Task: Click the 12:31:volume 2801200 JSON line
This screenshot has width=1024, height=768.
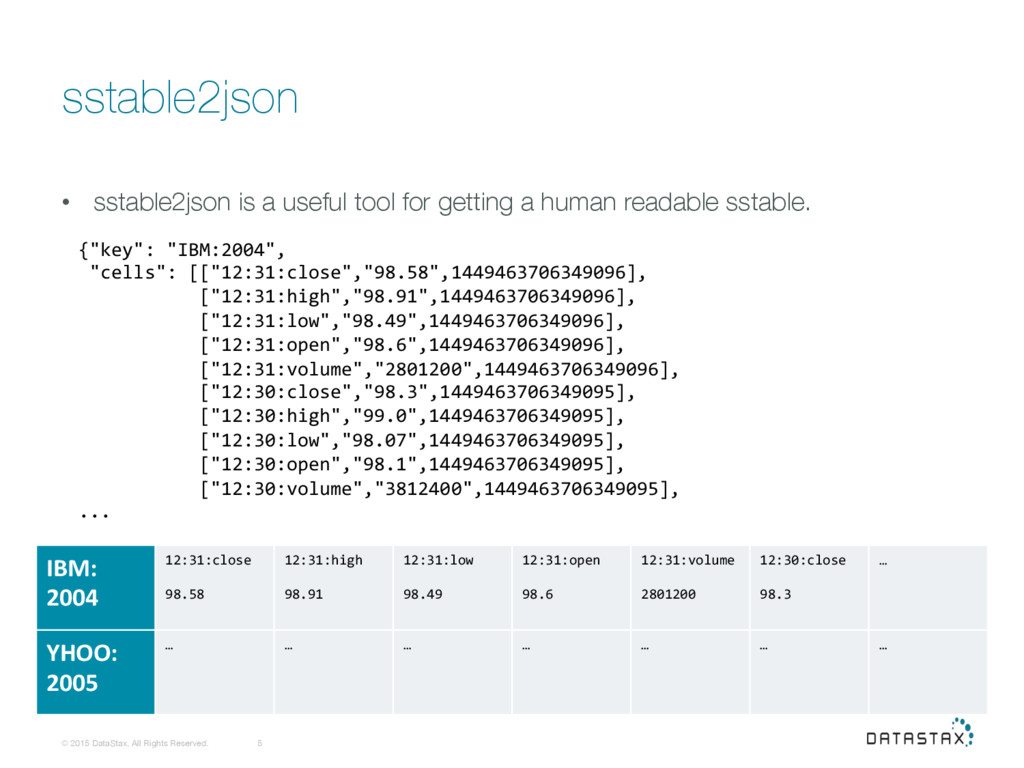Action: coord(440,370)
